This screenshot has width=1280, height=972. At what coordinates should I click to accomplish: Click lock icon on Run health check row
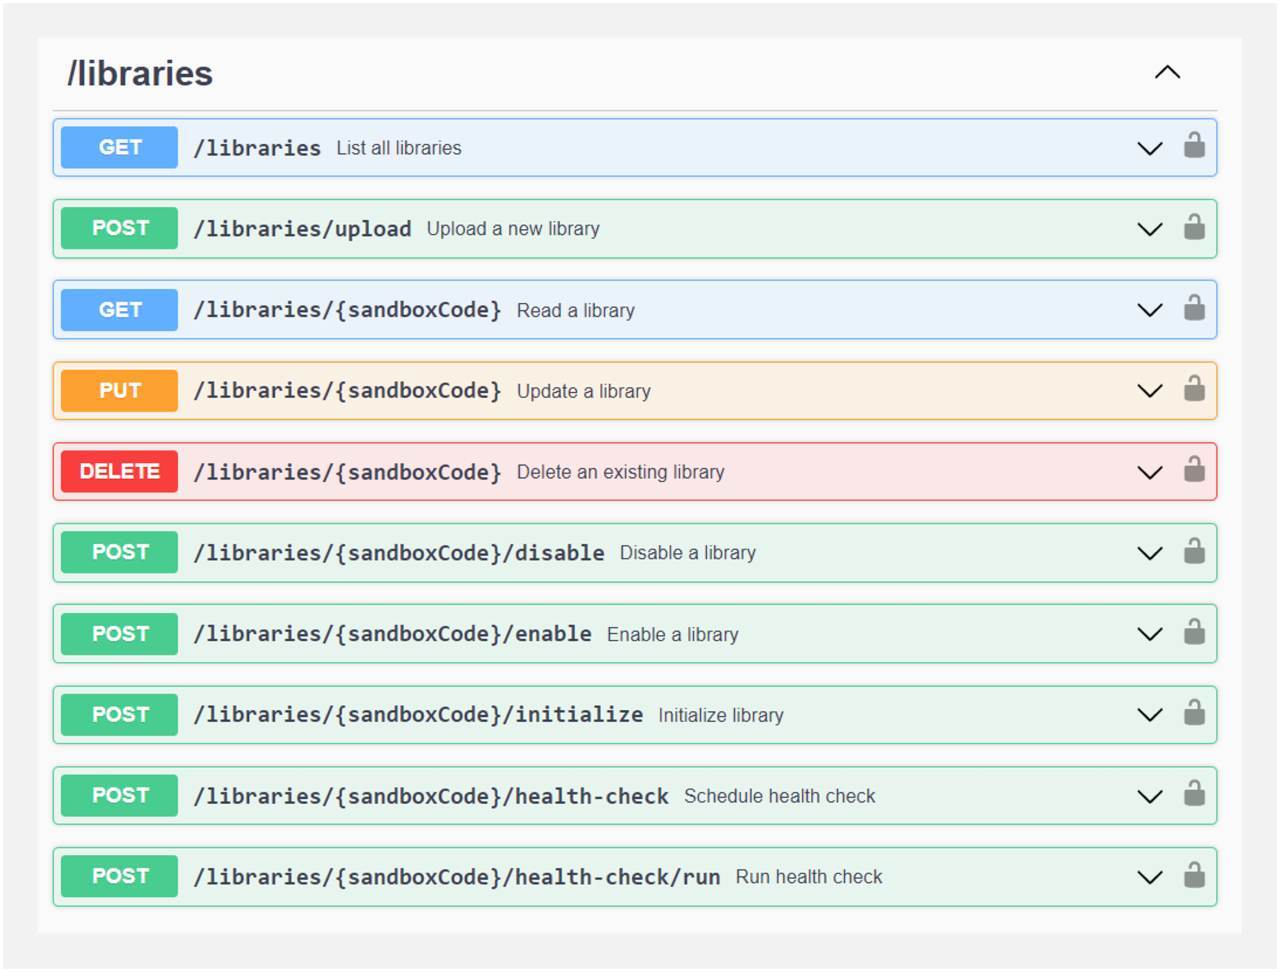click(x=1194, y=875)
